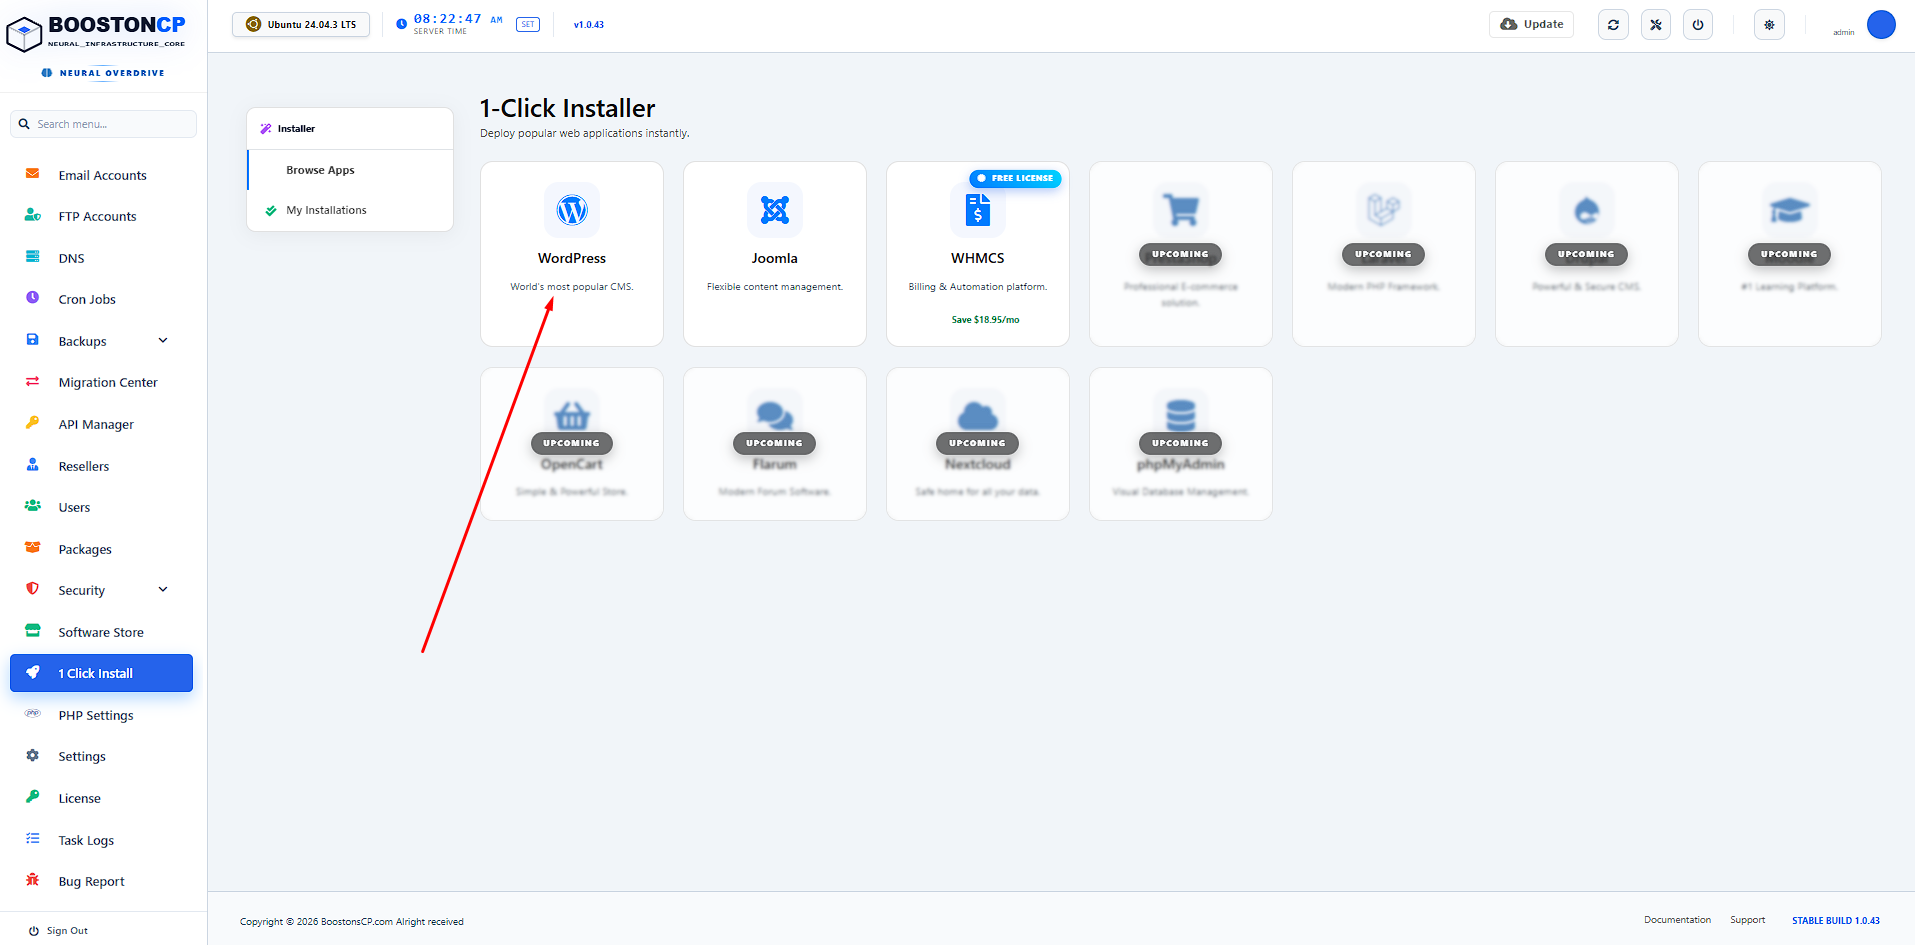Image resolution: width=1915 pixels, height=945 pixels.
Task: Click the graduation cap learning platform icon
Action: (1790, 210)
